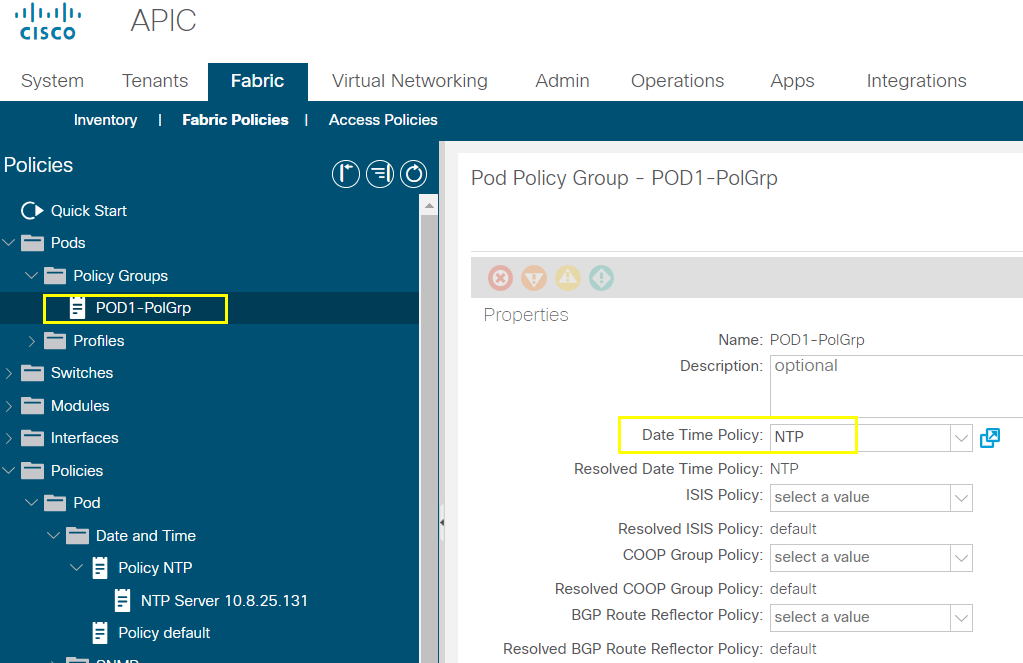Click the yellow minor faults icon
The image size is (1023, 663).
coord(568,278)
